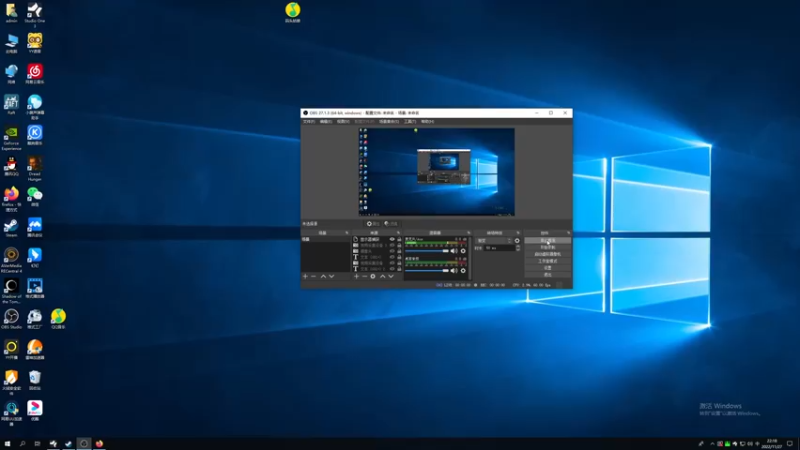Open the Dread Hunger desktop shortcut

pyautogui.click(x=35, y=168)
